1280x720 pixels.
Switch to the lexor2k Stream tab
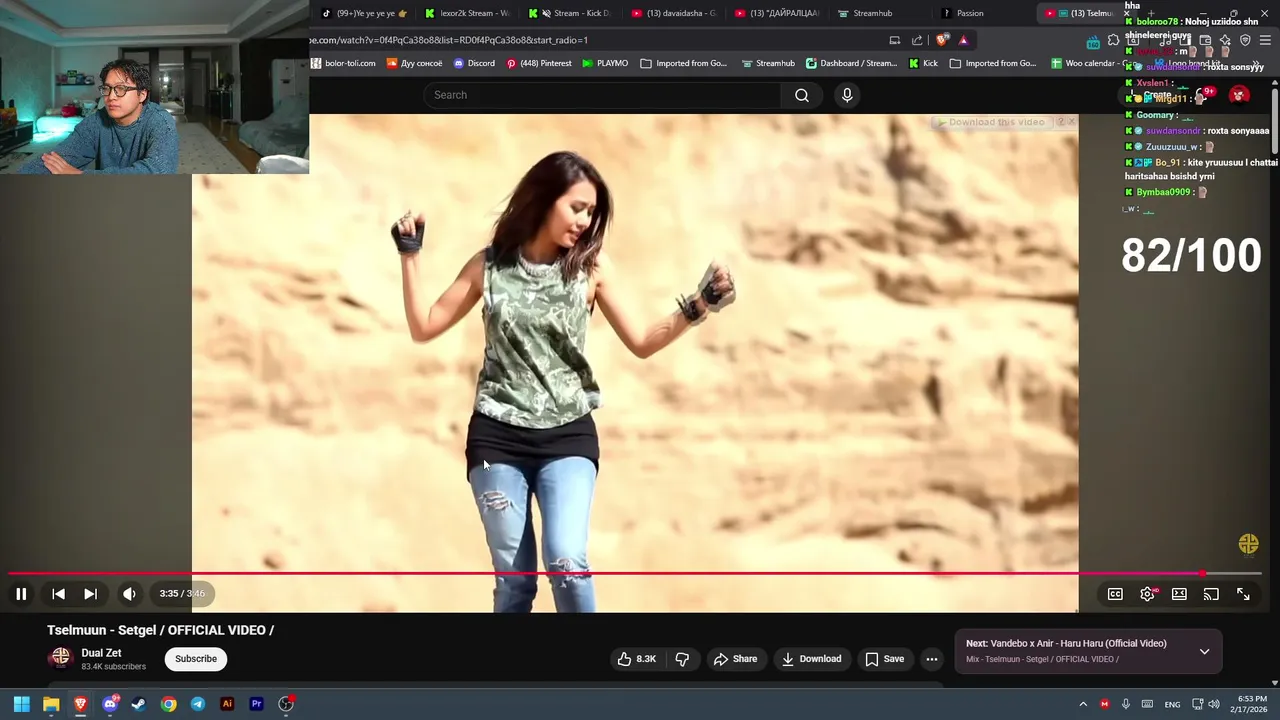point(468,13)
